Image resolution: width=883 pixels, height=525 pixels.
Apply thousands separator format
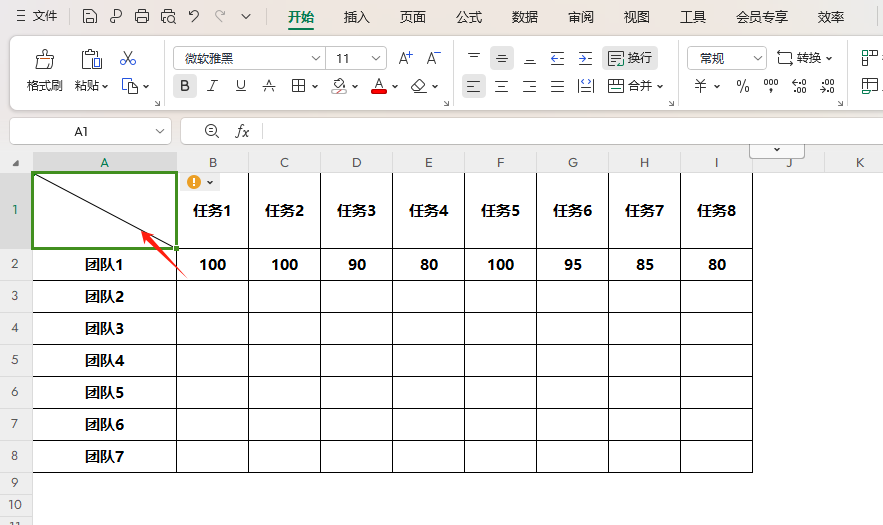click(x=770, y=86)
